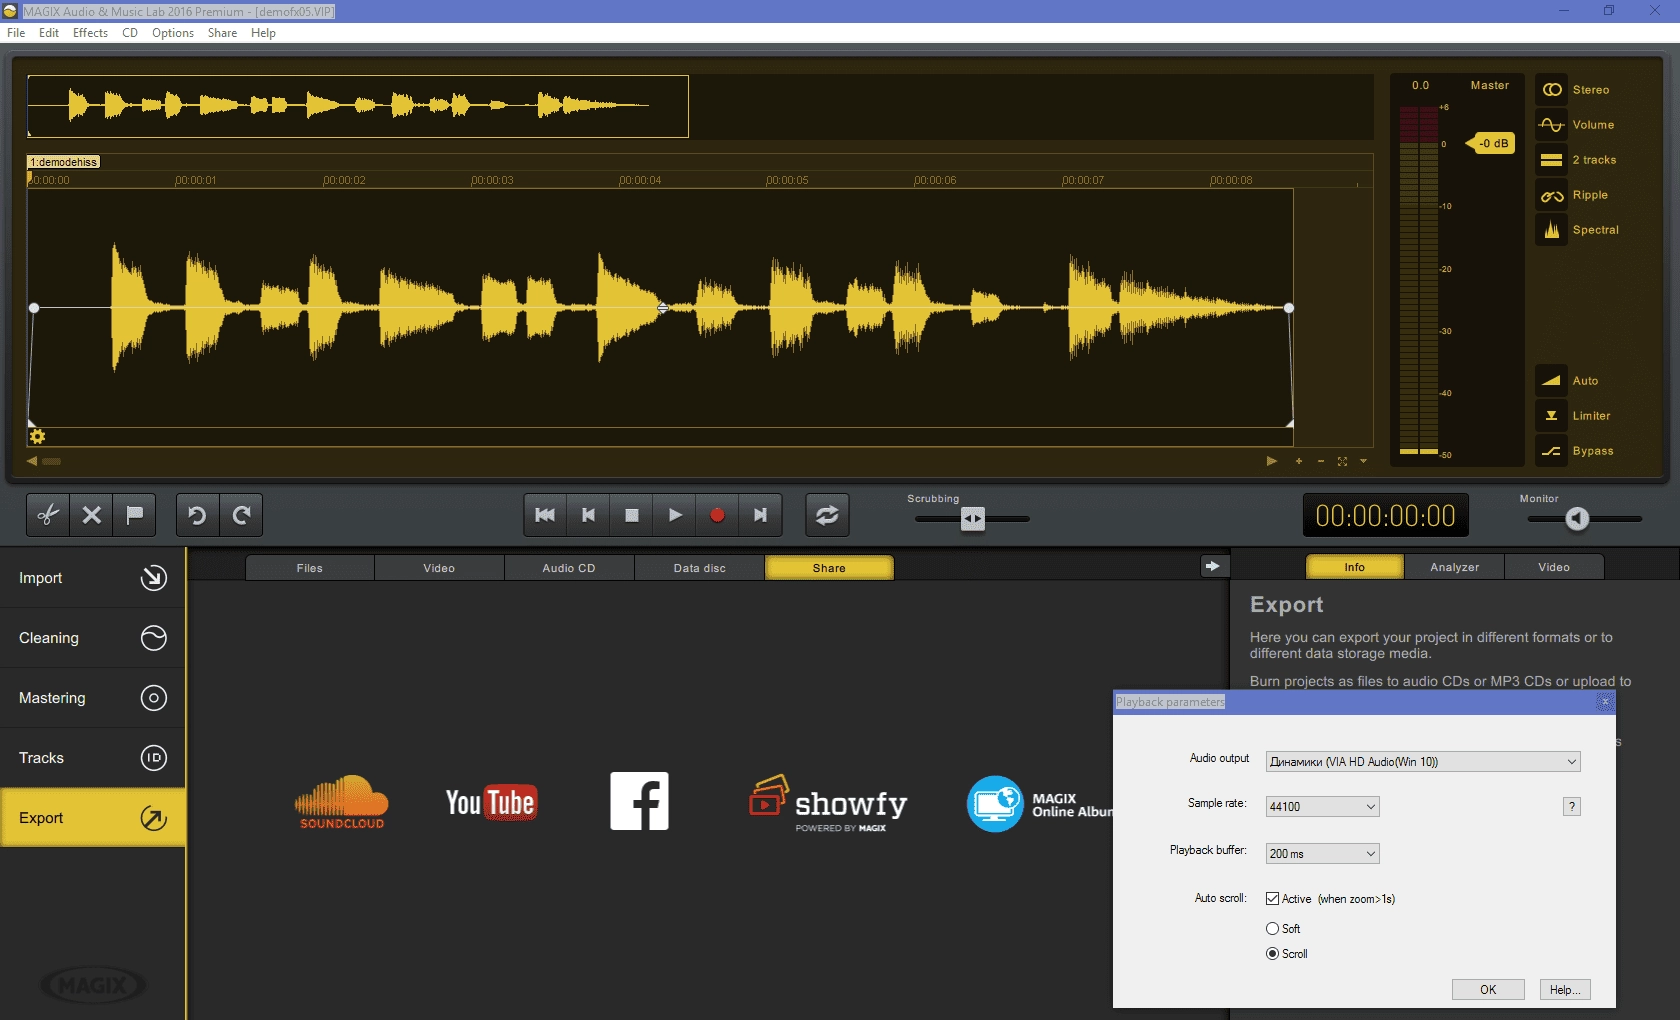1680x1020 pixels.
Task: Toggle the Auto scroll Active checkbox
Action: pyautogui.click(x=1272, y=899)
